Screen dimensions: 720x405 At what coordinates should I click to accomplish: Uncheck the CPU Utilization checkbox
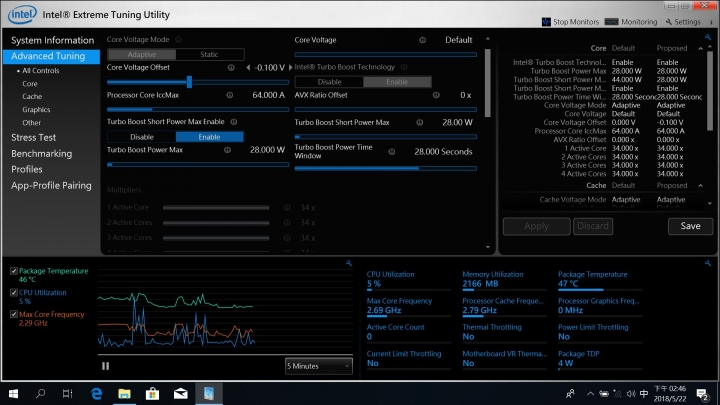coord(14,292)
